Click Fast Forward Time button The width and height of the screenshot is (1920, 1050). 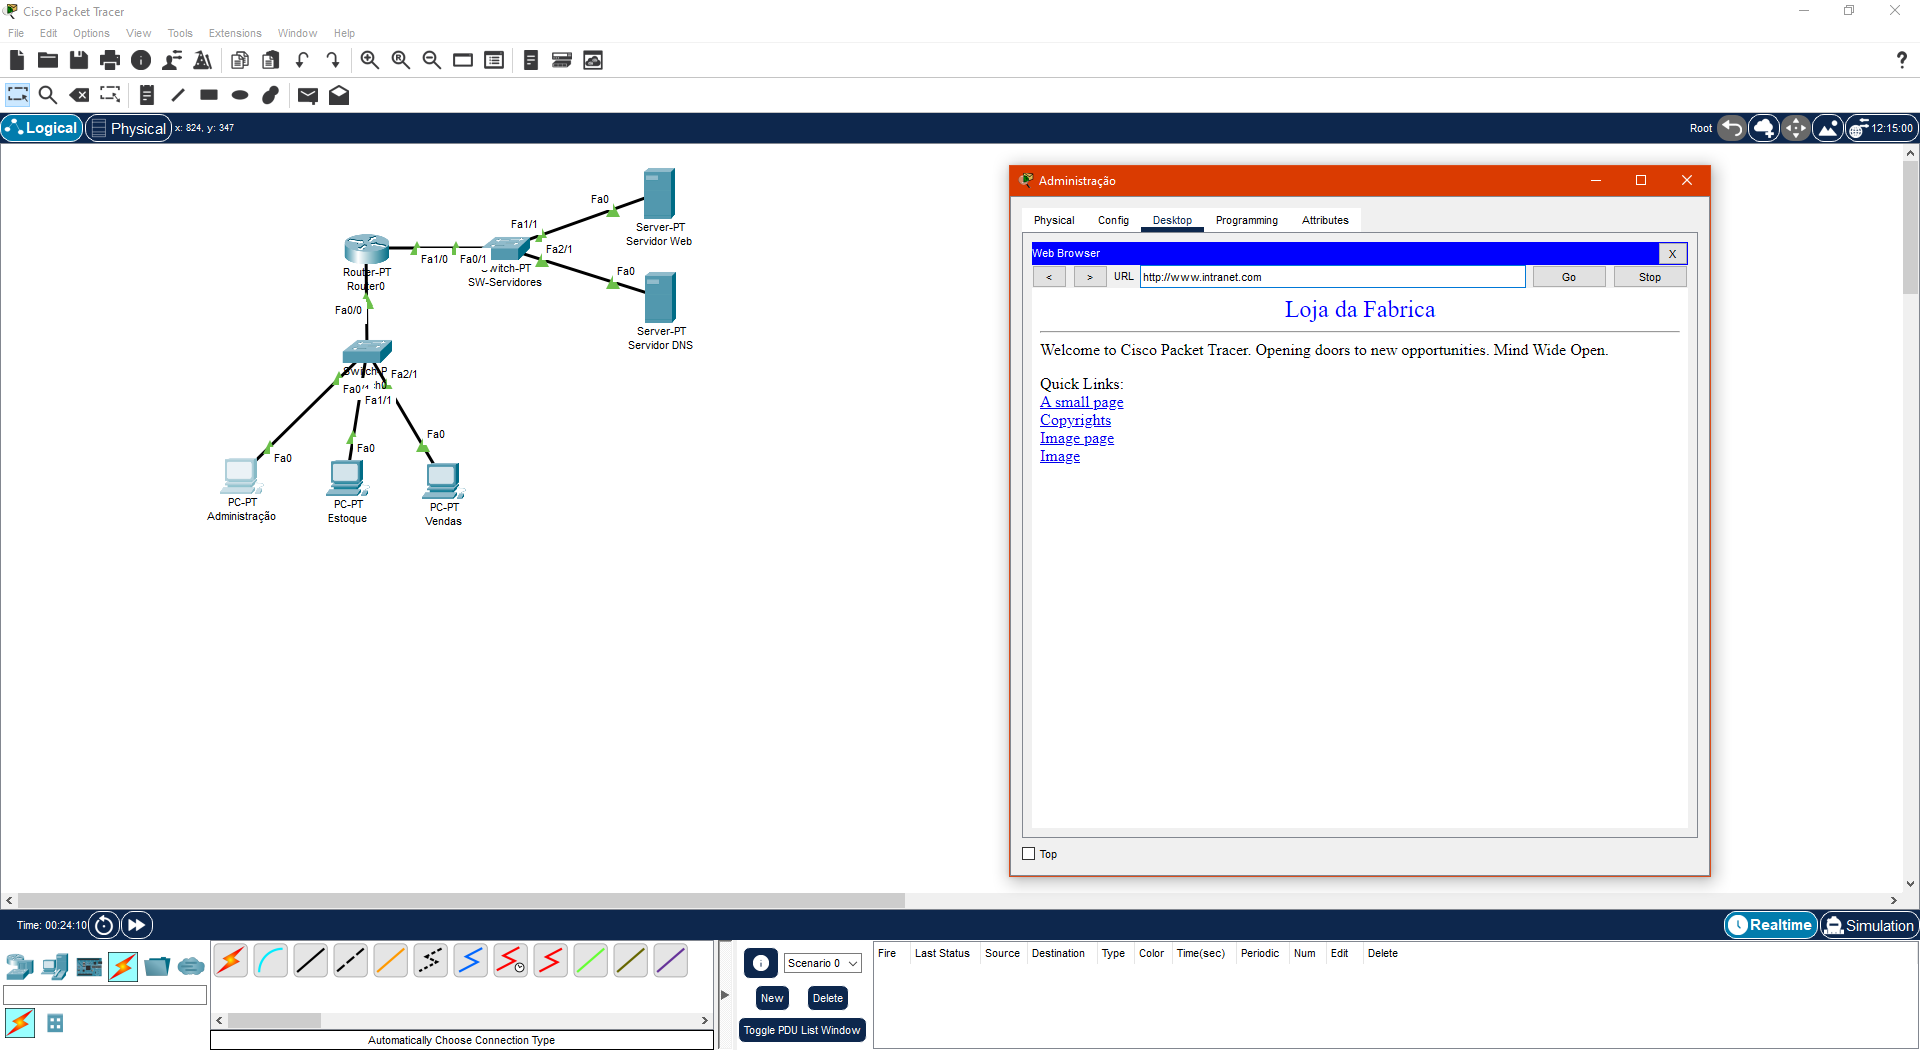137,925
